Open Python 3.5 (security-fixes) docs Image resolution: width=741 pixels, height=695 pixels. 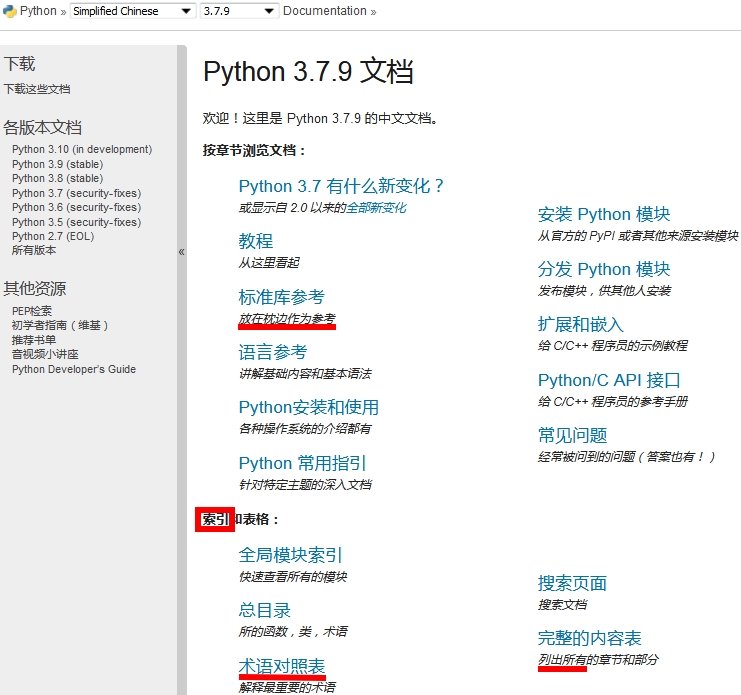point(77,222)
